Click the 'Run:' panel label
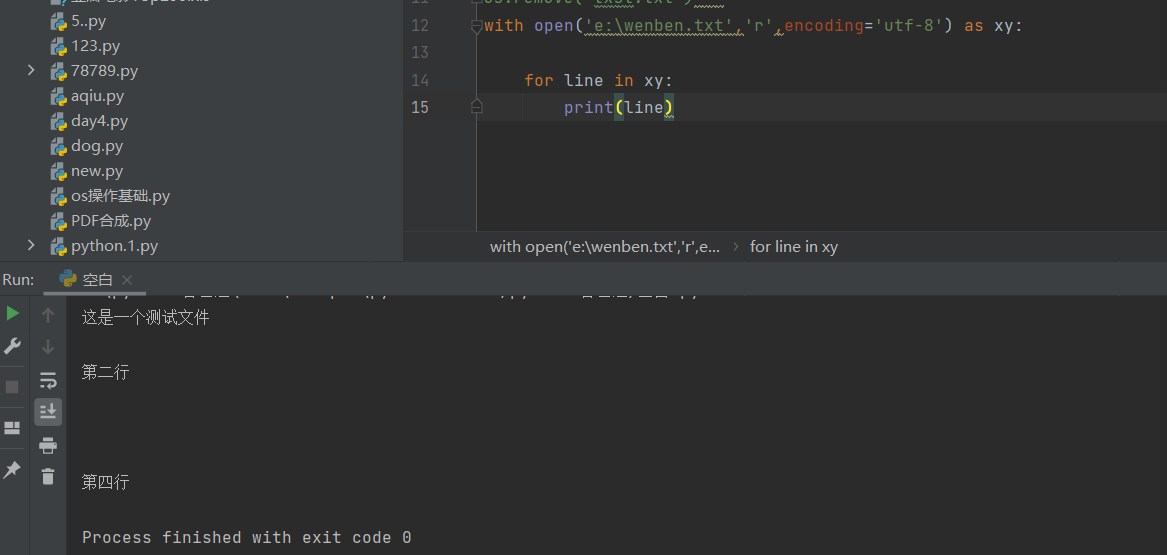 [19, 280]
